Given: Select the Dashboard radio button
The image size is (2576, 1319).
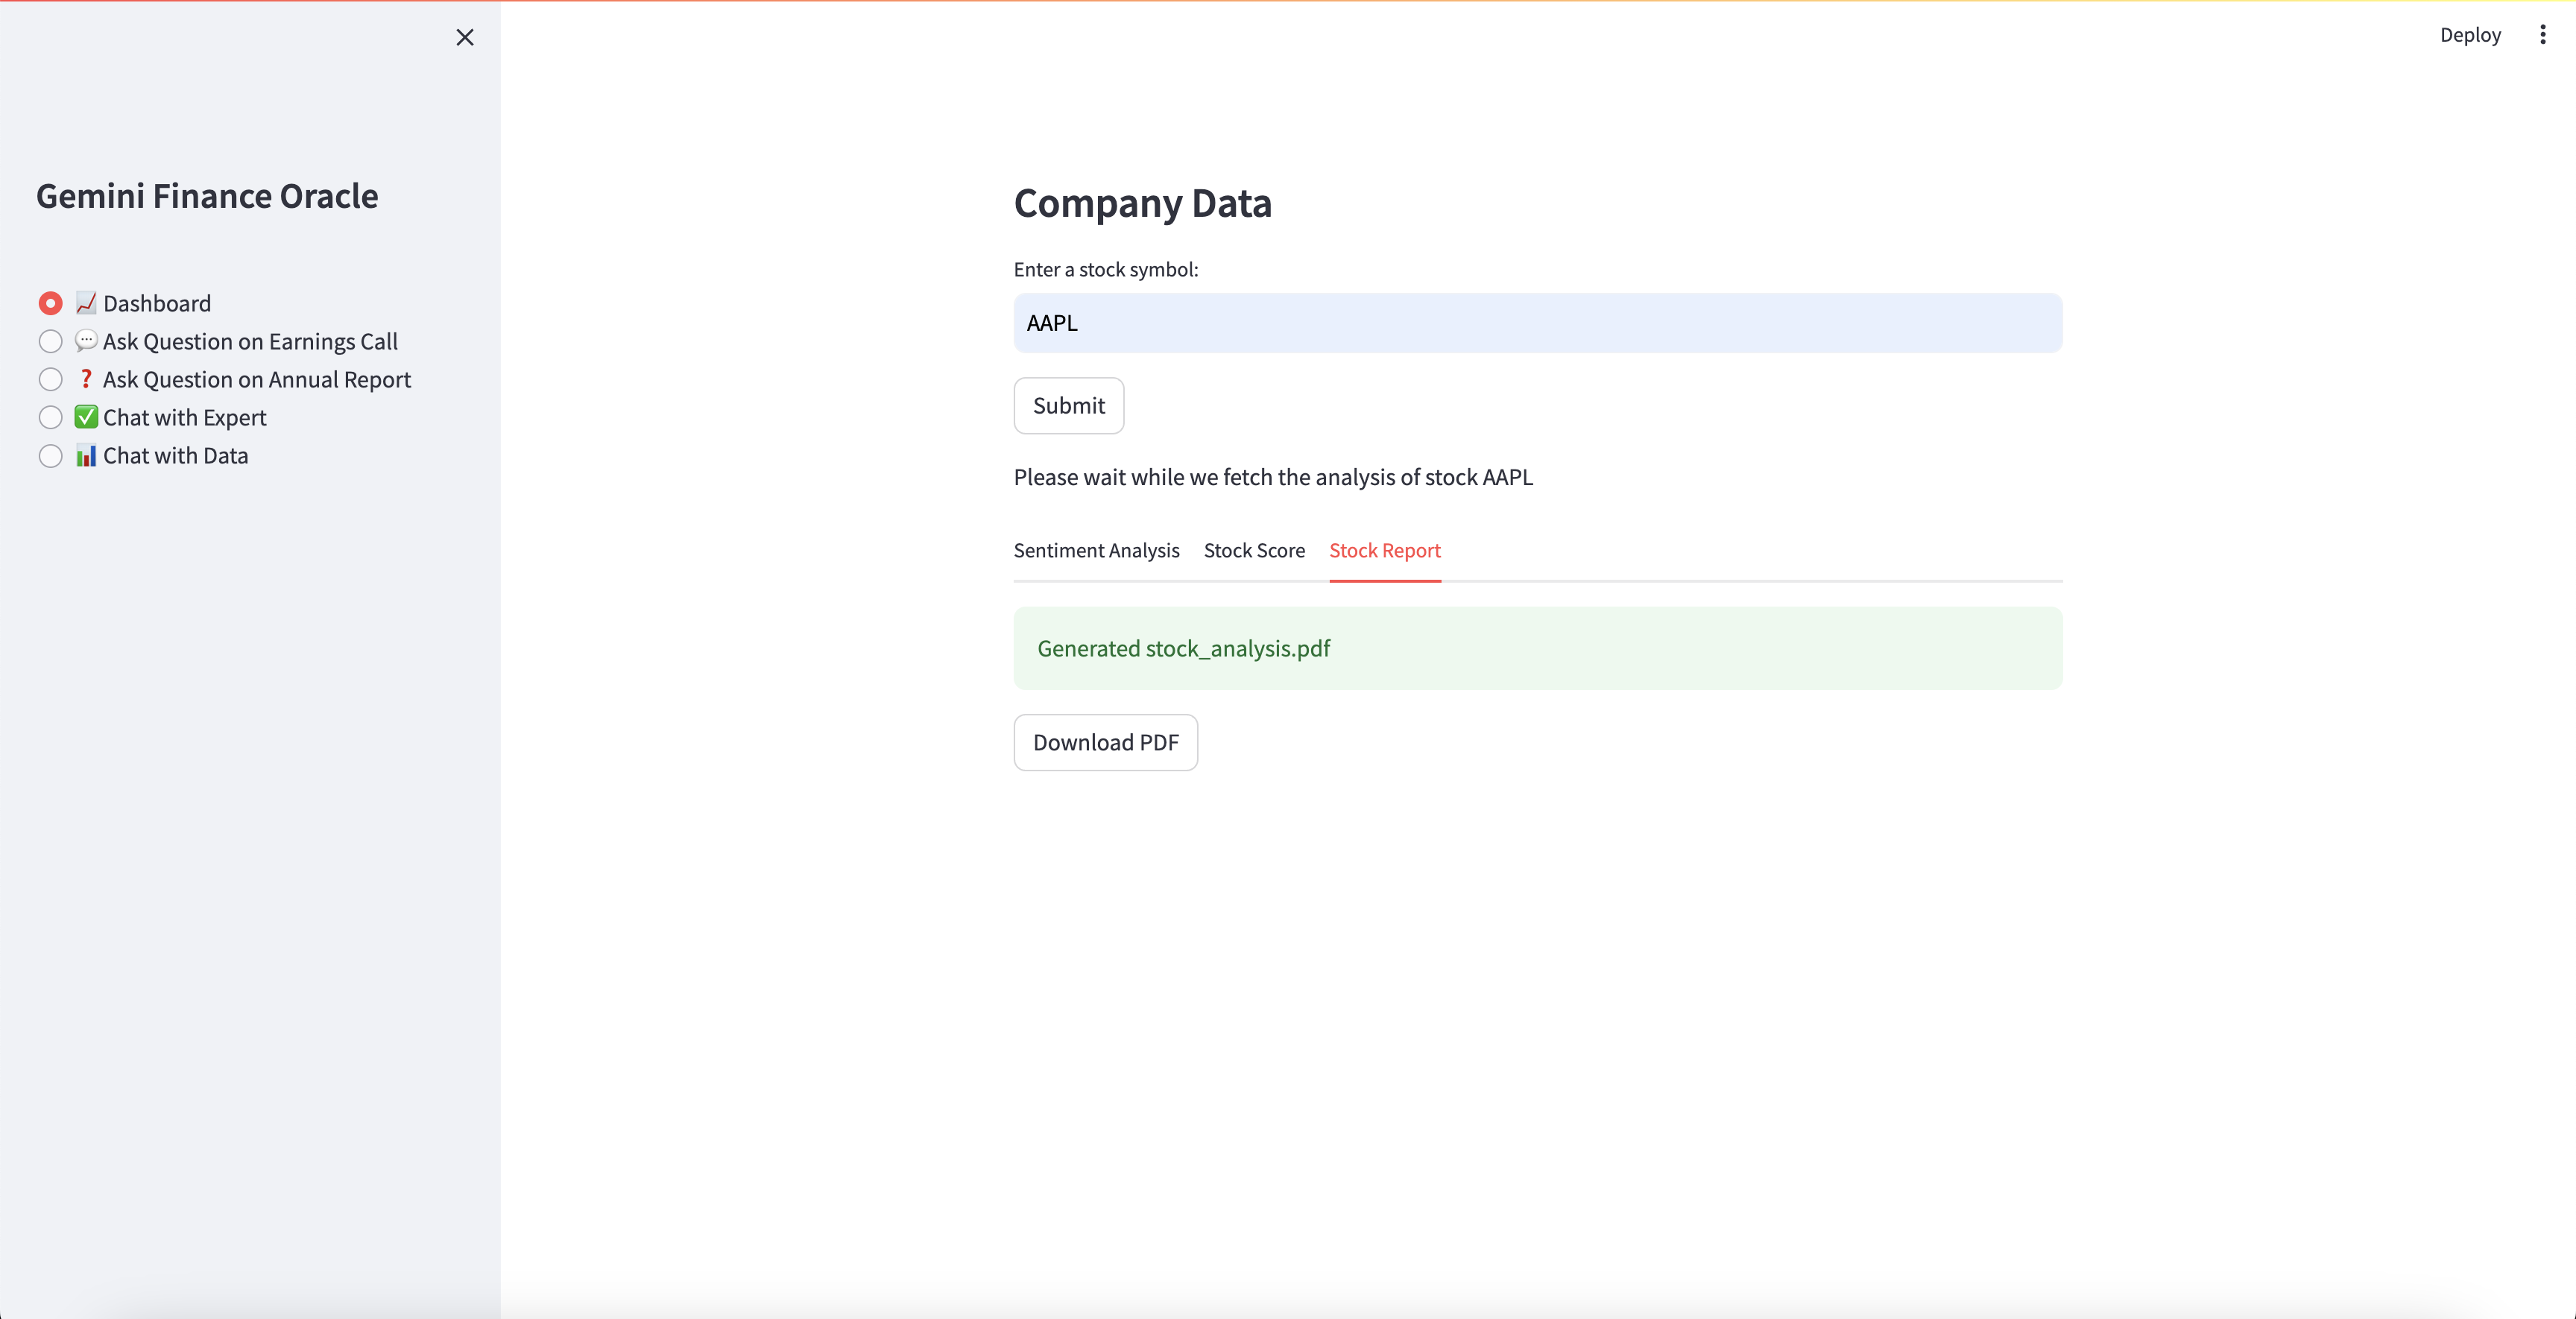Looking at the screenshot, I should 50,303.
